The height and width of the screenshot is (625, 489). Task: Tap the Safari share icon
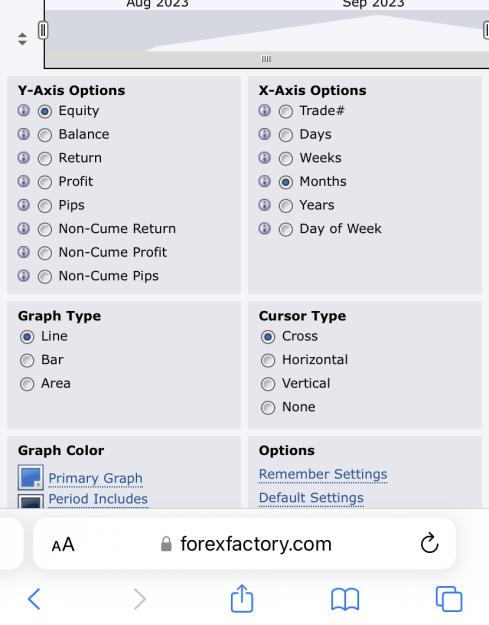(242, 598)
